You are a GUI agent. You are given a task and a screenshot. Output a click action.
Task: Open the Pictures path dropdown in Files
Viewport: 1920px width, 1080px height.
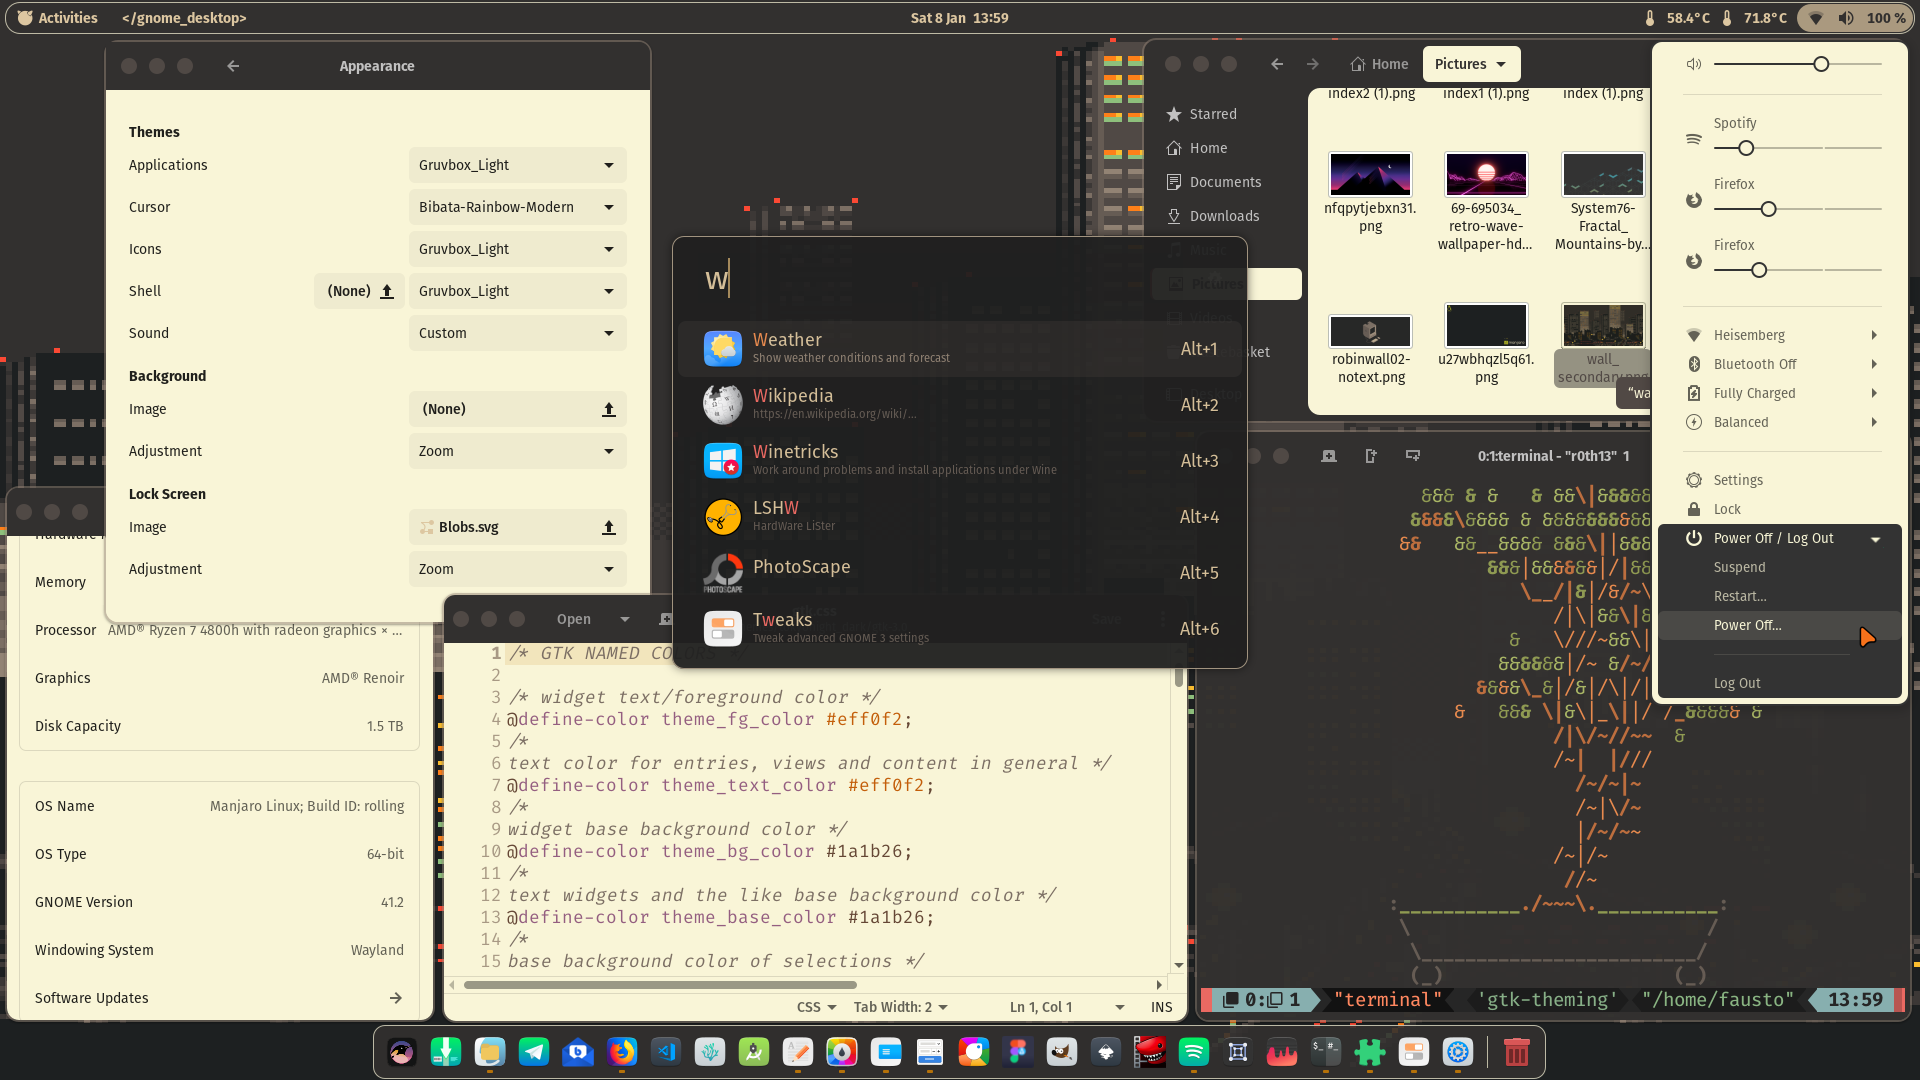(x=1471, y=64)
